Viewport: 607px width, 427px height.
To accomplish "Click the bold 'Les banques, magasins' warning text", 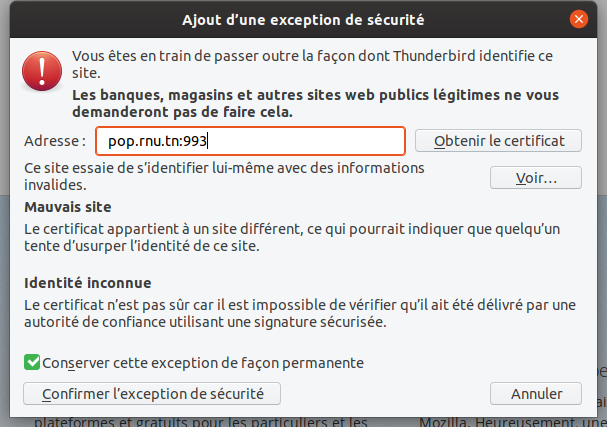I will (316, 103).
